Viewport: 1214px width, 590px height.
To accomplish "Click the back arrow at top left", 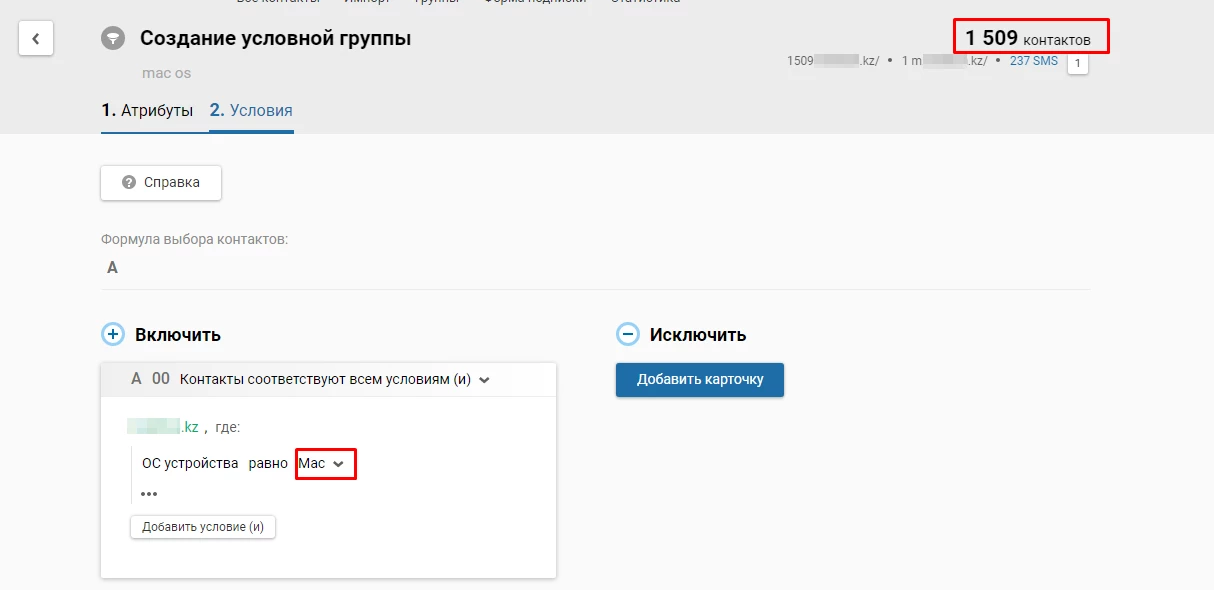I will [x=36, y=38].
